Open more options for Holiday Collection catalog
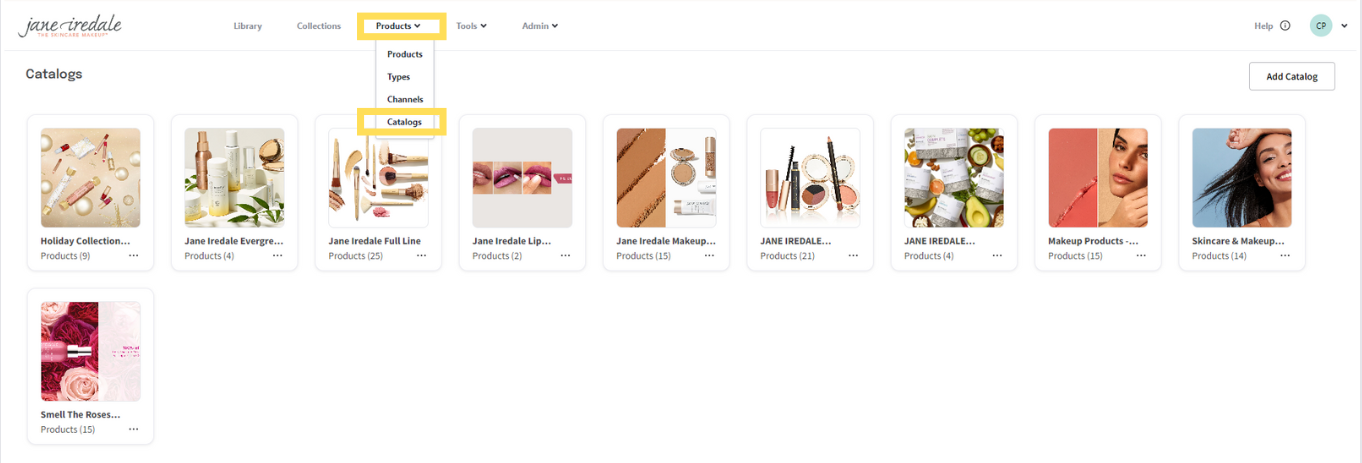The width and height of the screenshot is (1362, 463). (x=133, y=256)
